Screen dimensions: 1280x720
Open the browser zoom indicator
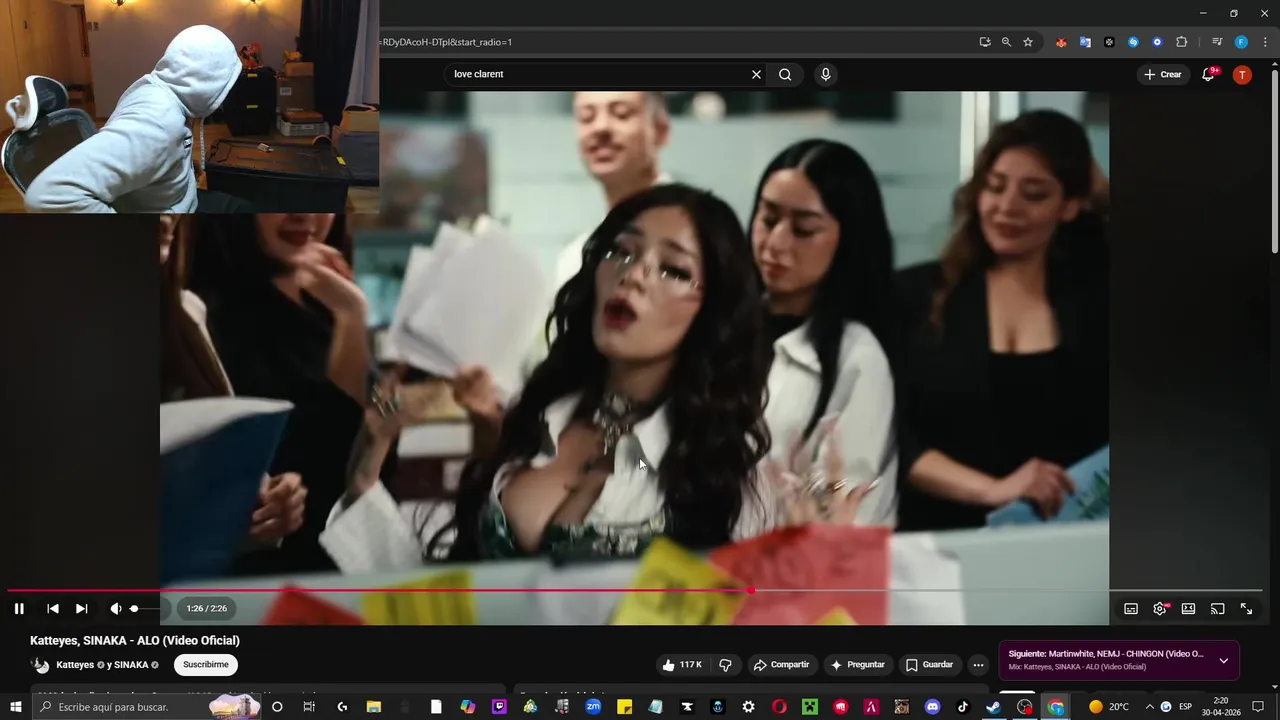pyautogui.click(x=1006, y=42)
